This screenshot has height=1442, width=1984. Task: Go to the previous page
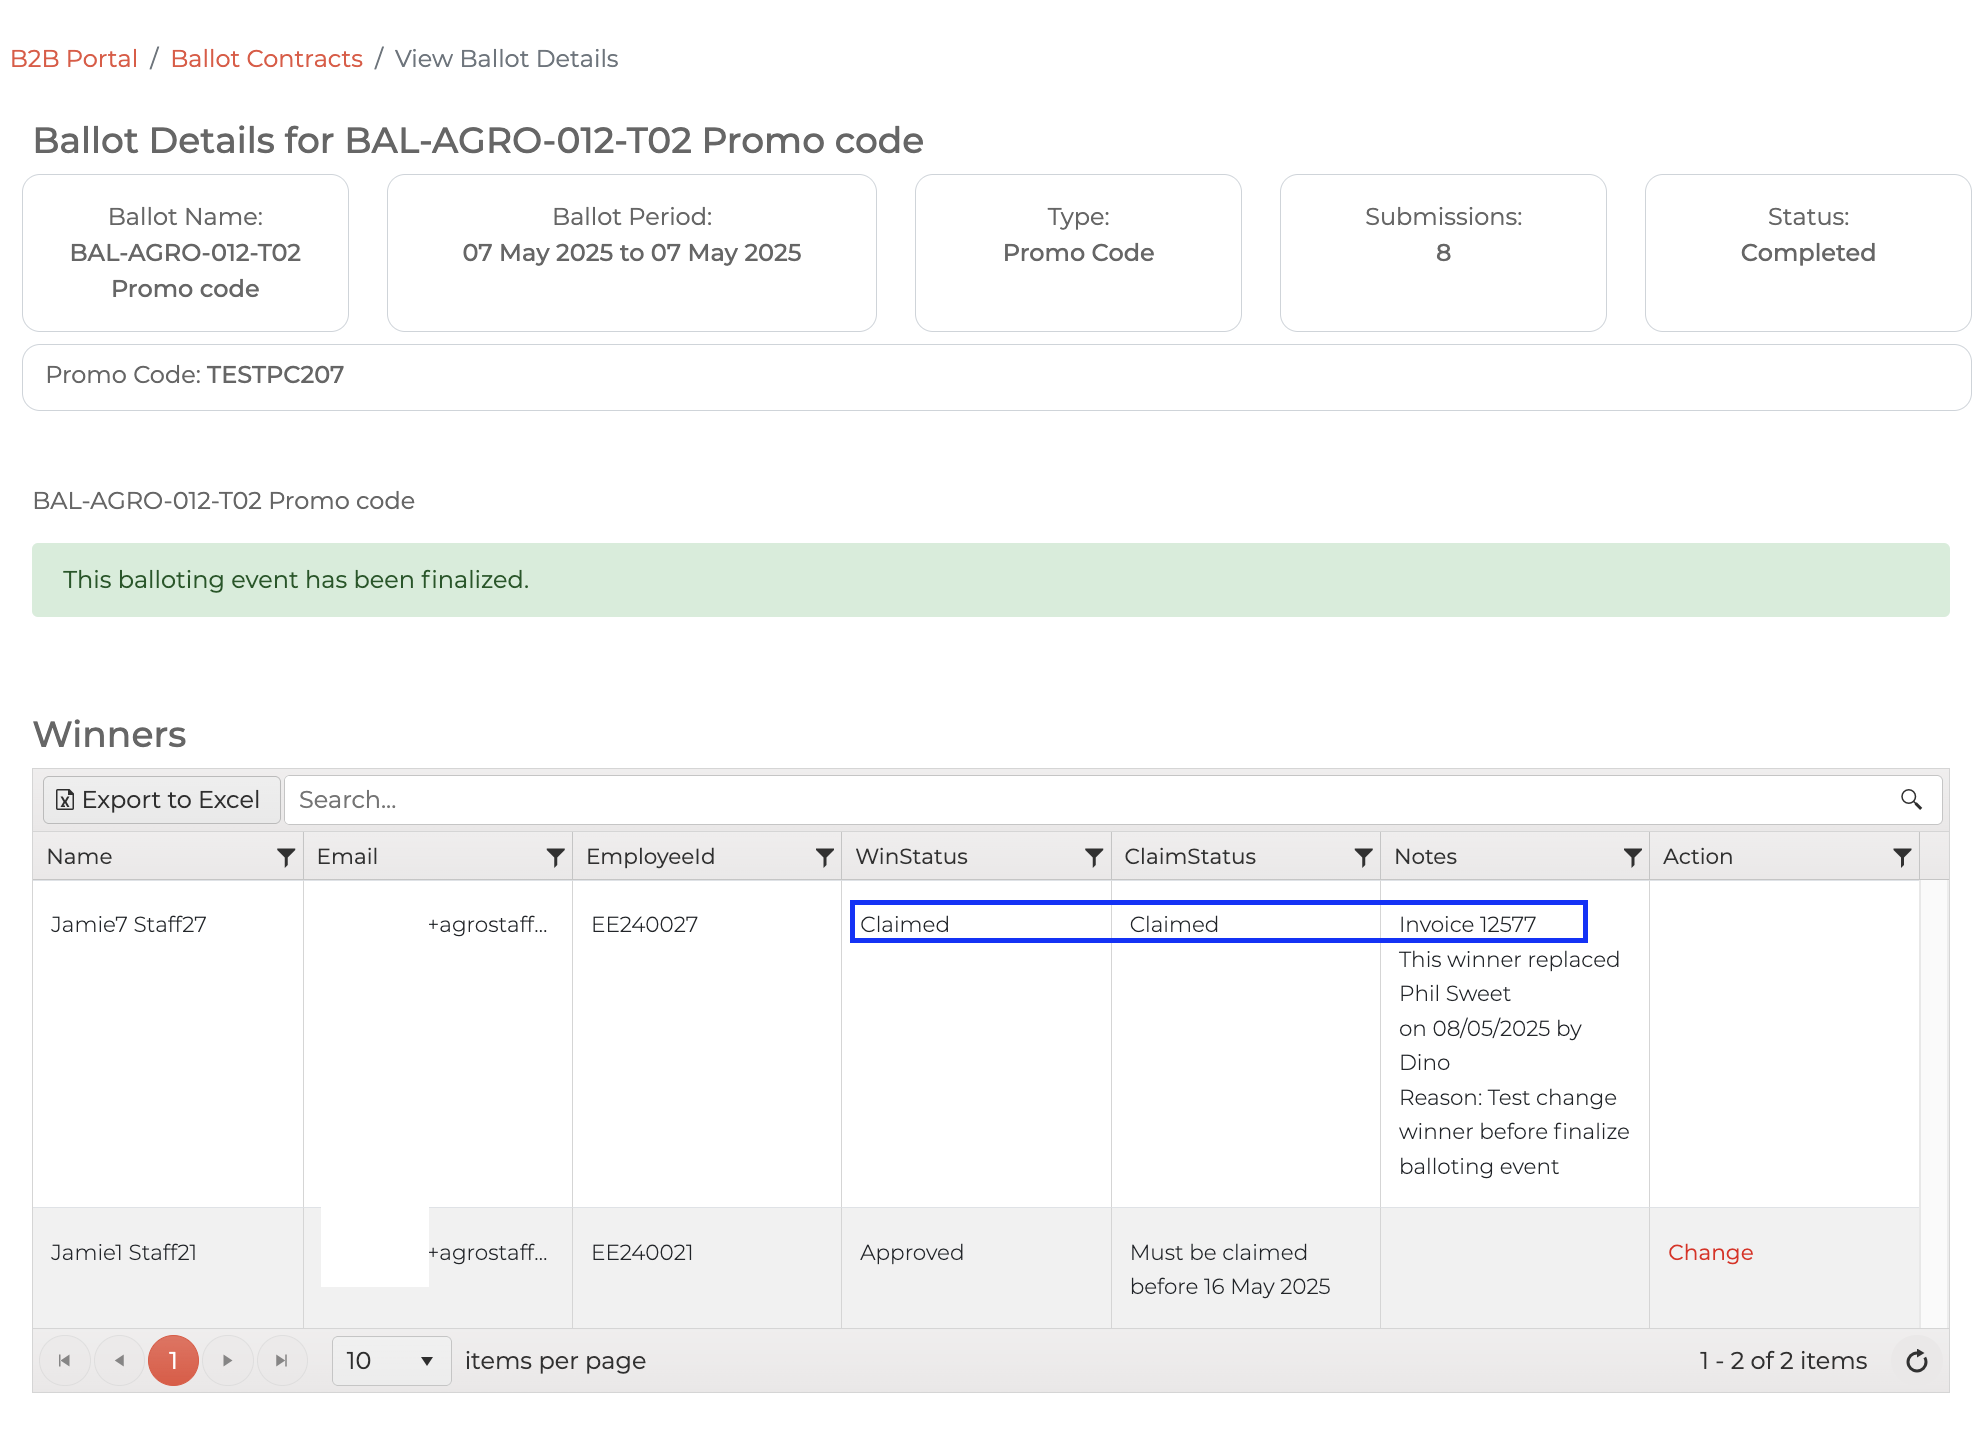[119, 1361]
